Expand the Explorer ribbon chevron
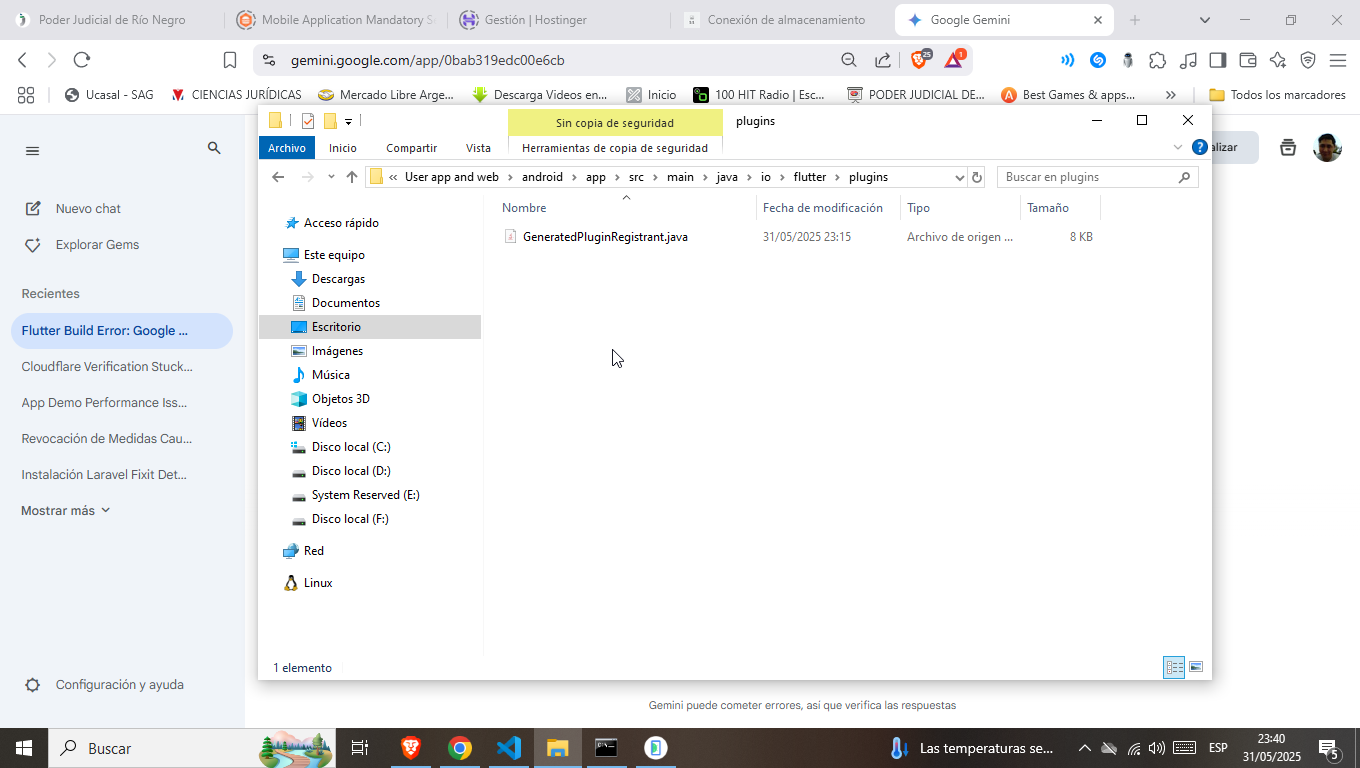The width and height of the screenshot is (1360, 768). click(x=1177, y=147)
